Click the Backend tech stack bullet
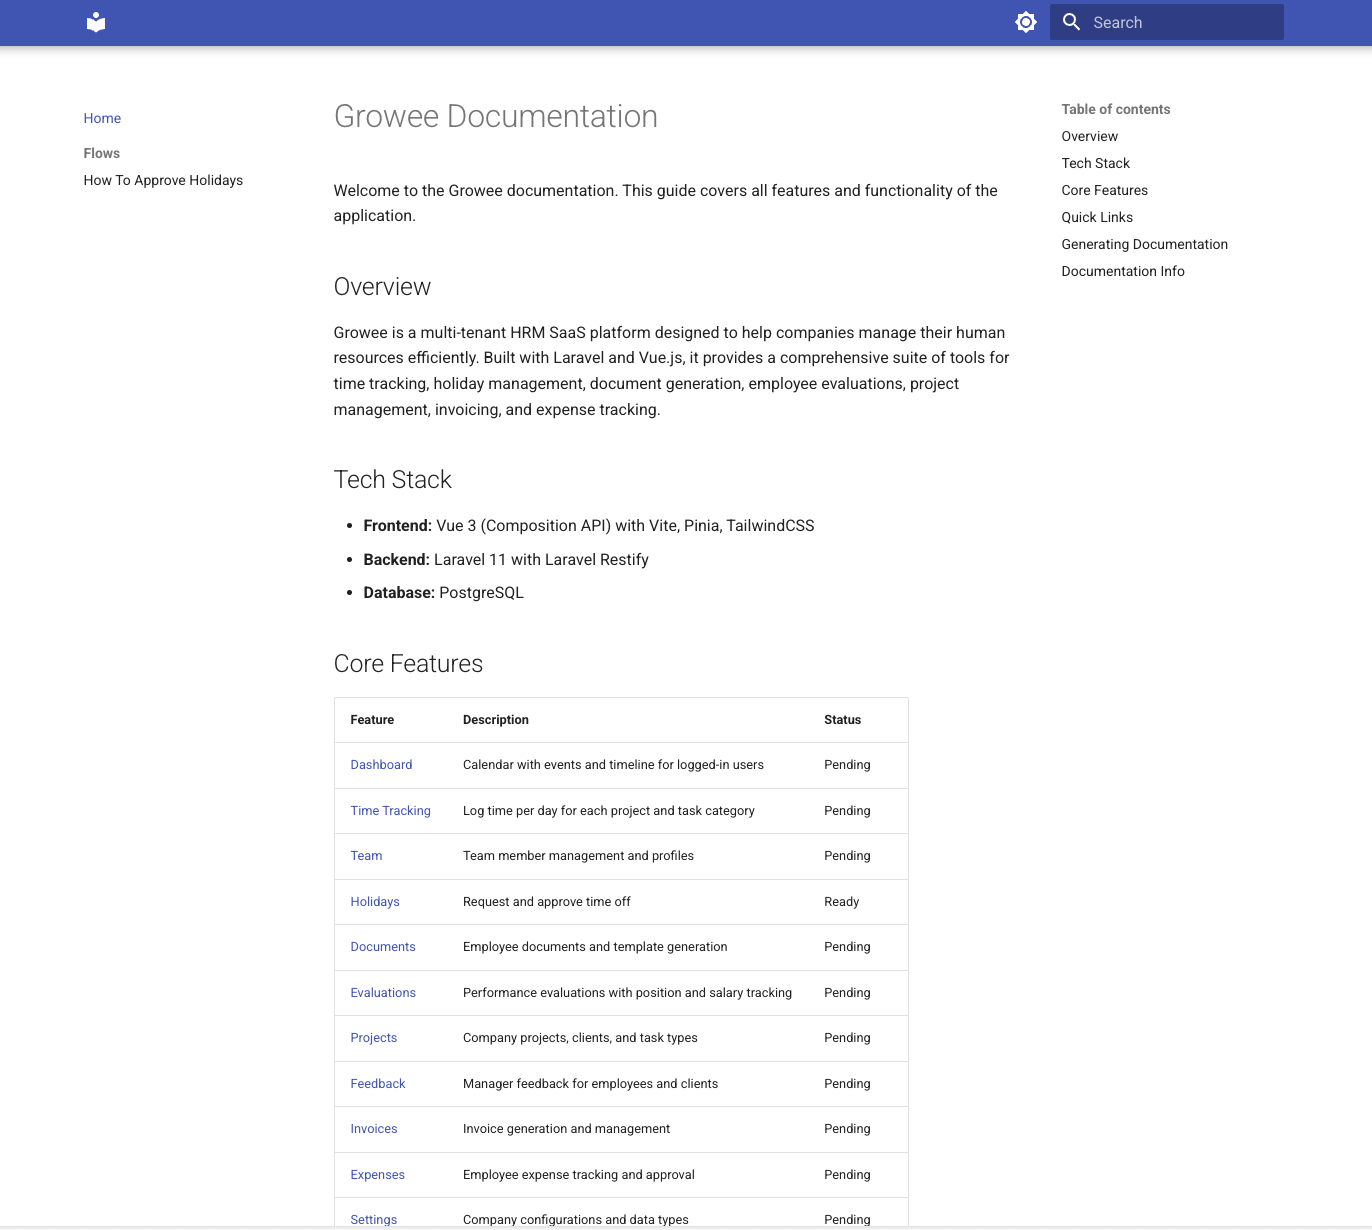Image resolution: width=1372 pixels, height=1230 pixels. tap(506, 560)
